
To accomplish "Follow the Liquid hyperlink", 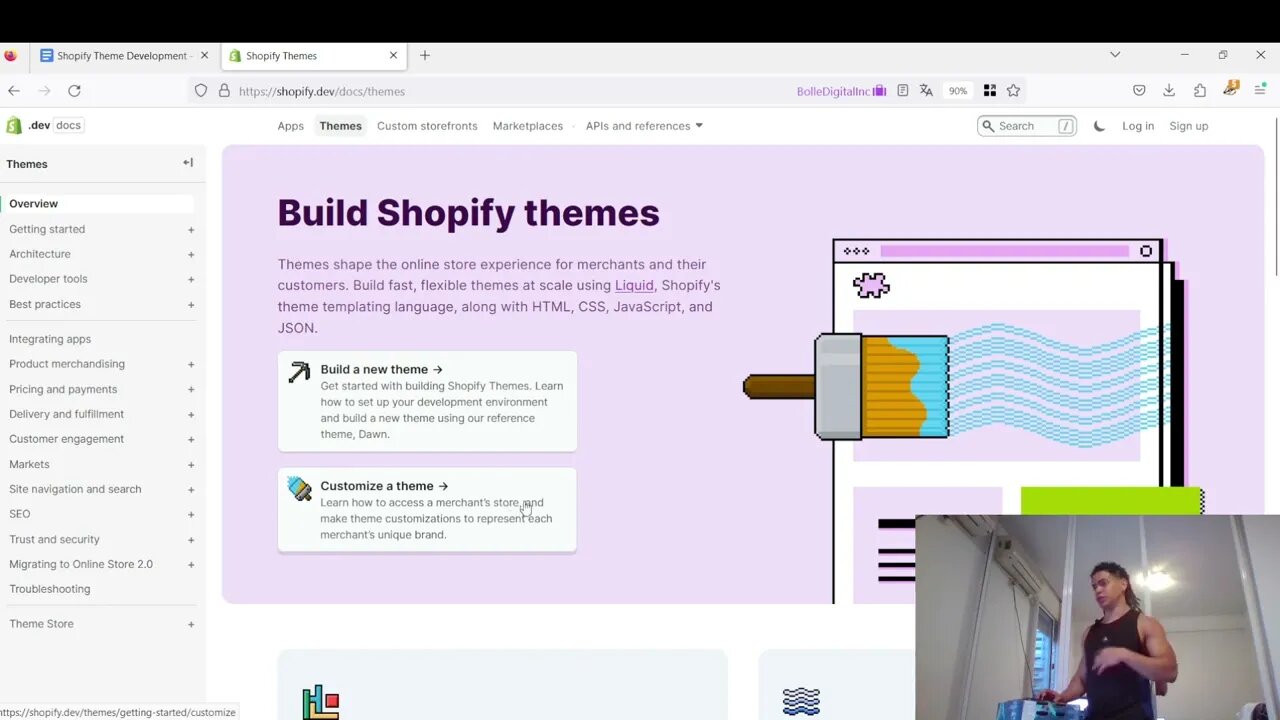I will pyautogui.click(x=634, y=285).
